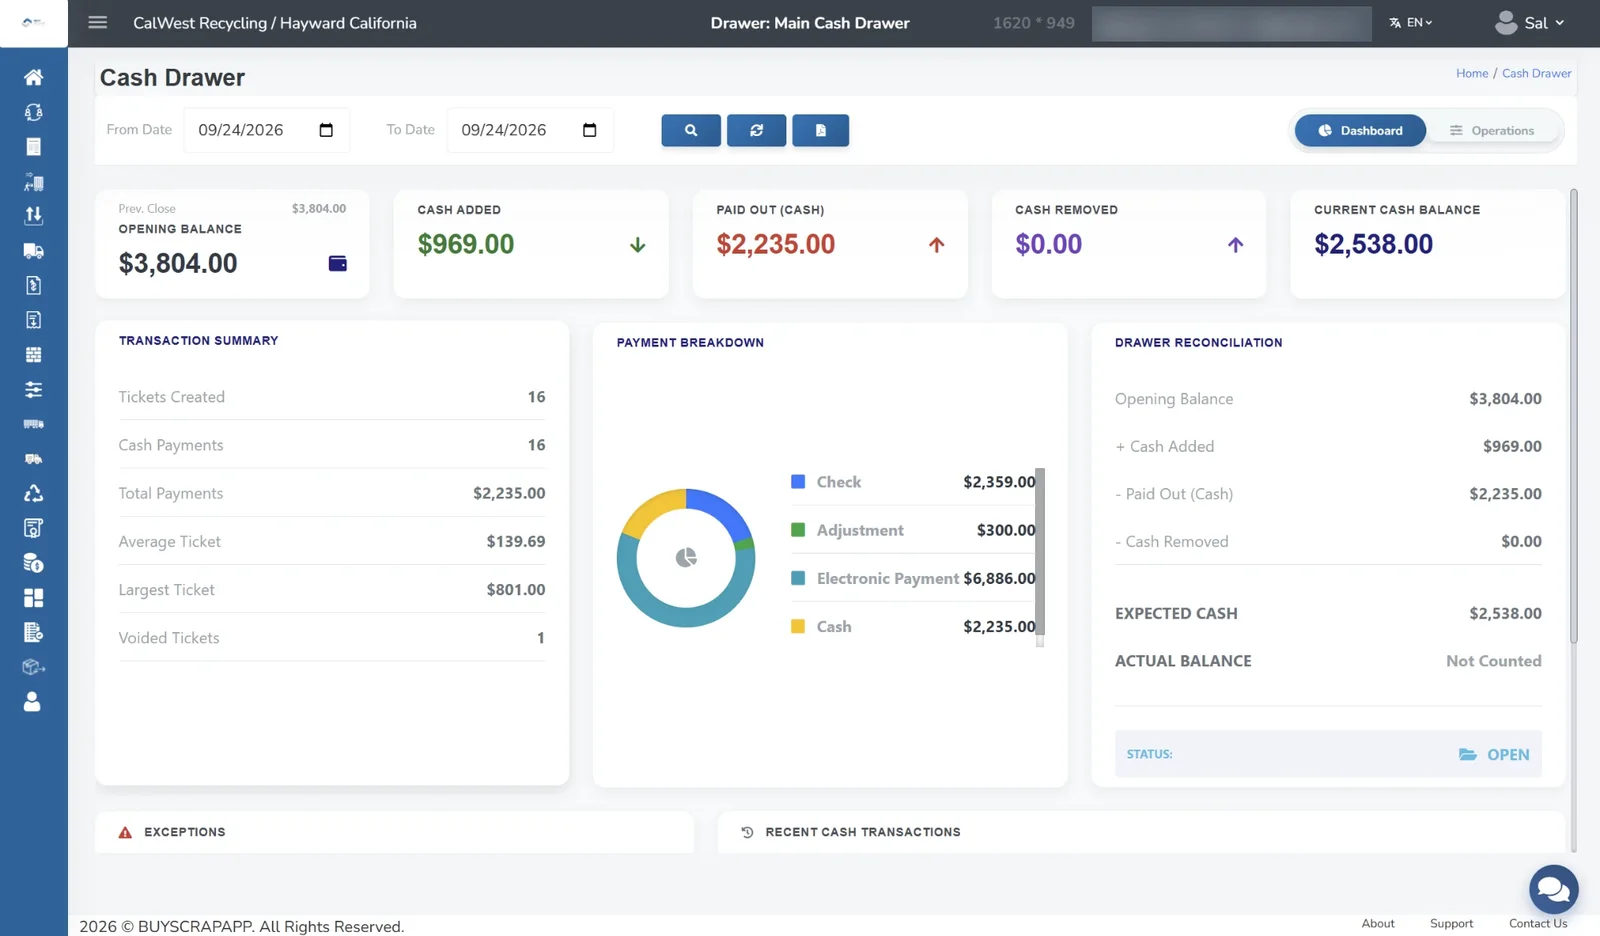This screenshot has height=936, width=1600.
Task: Open the recycle symbol sidebar icon
Action: point(33,493)
